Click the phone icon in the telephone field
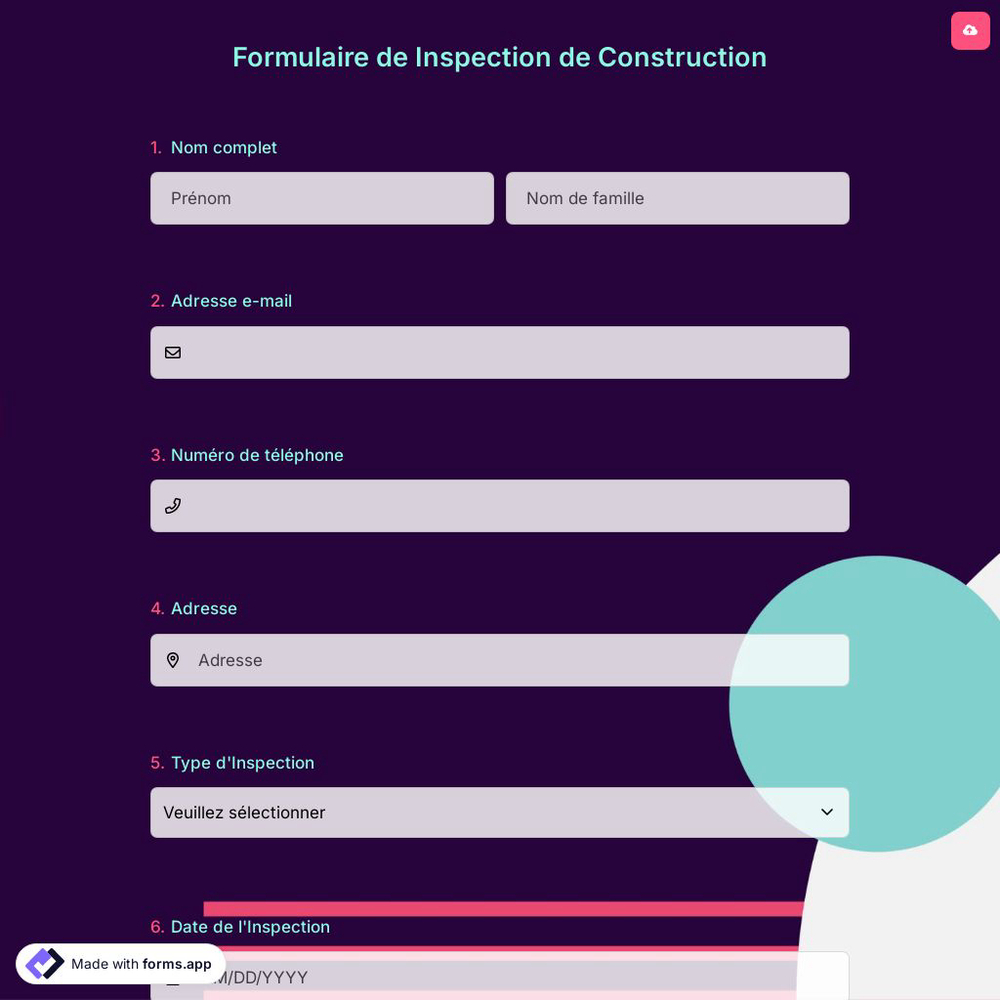 tap(173, 505)
